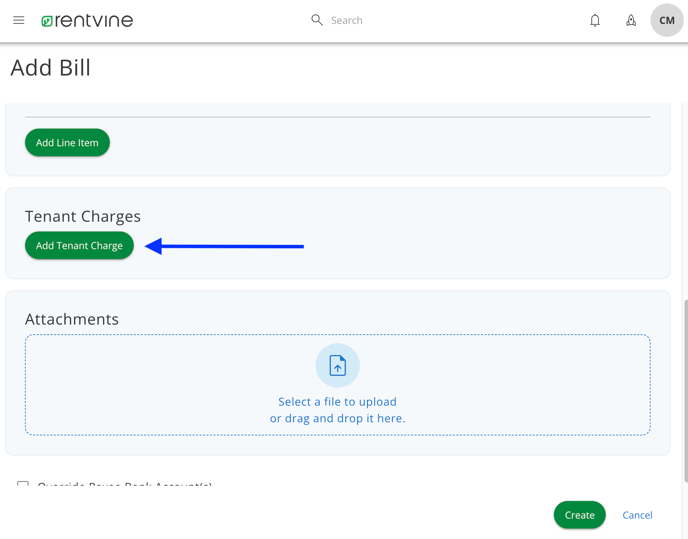688x539 pixels.
Task: Enable Override Payee Bank Account(s) checkbox
Action: click(x=23, y=485)
